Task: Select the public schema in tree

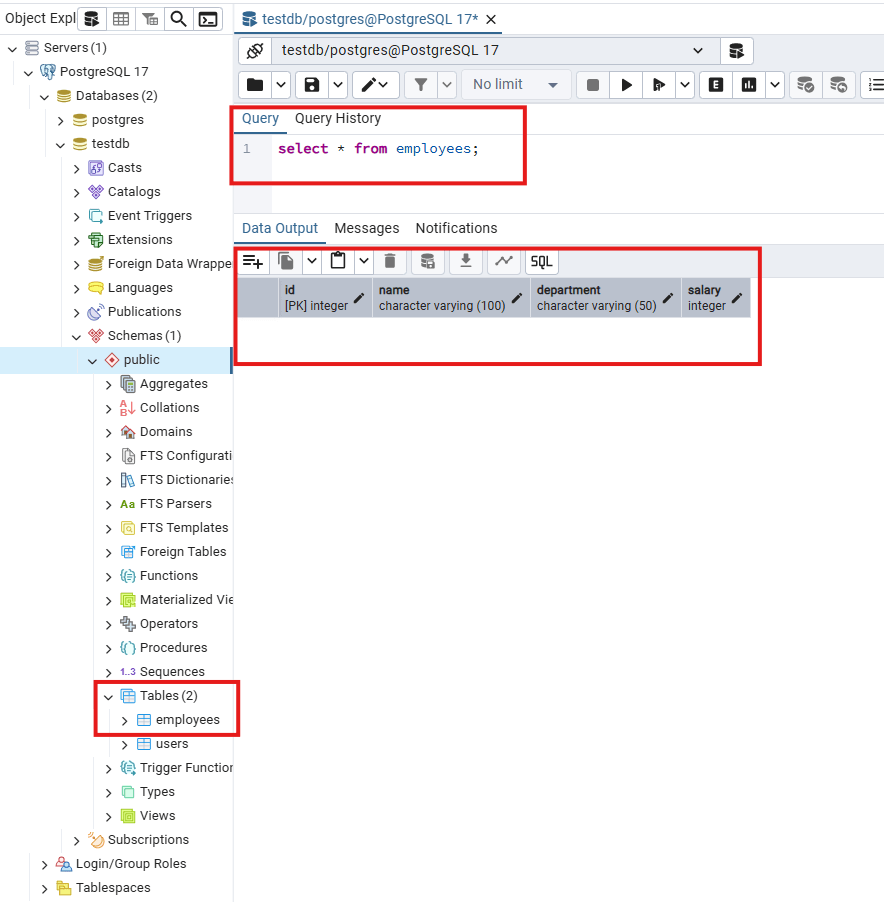Action: (x=141, y=360)
